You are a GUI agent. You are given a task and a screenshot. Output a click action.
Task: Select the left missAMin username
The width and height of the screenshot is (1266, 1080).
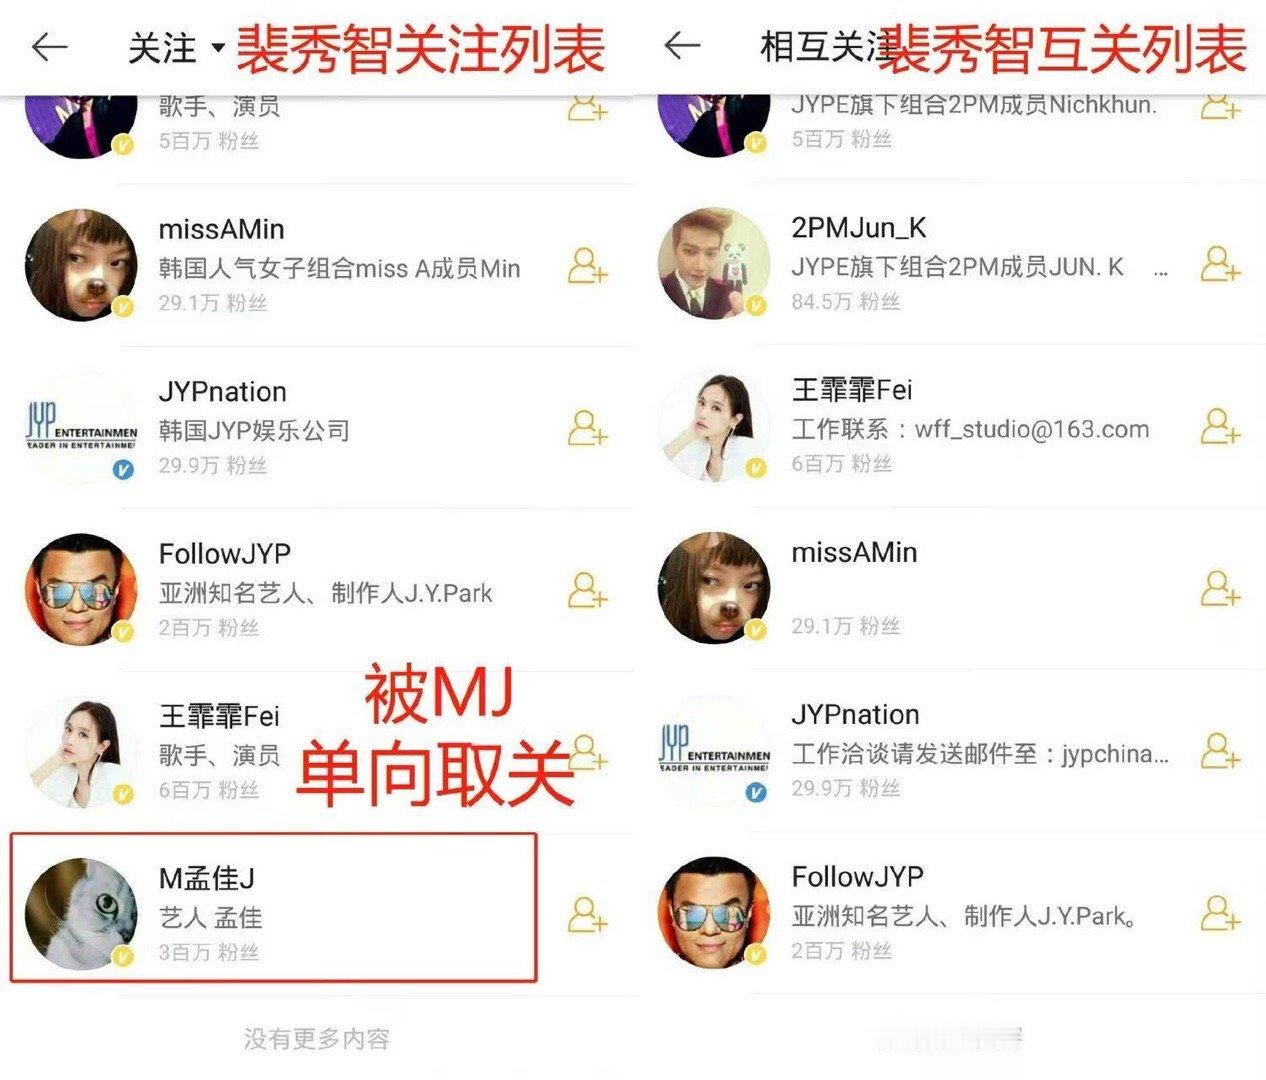point(221,229)
